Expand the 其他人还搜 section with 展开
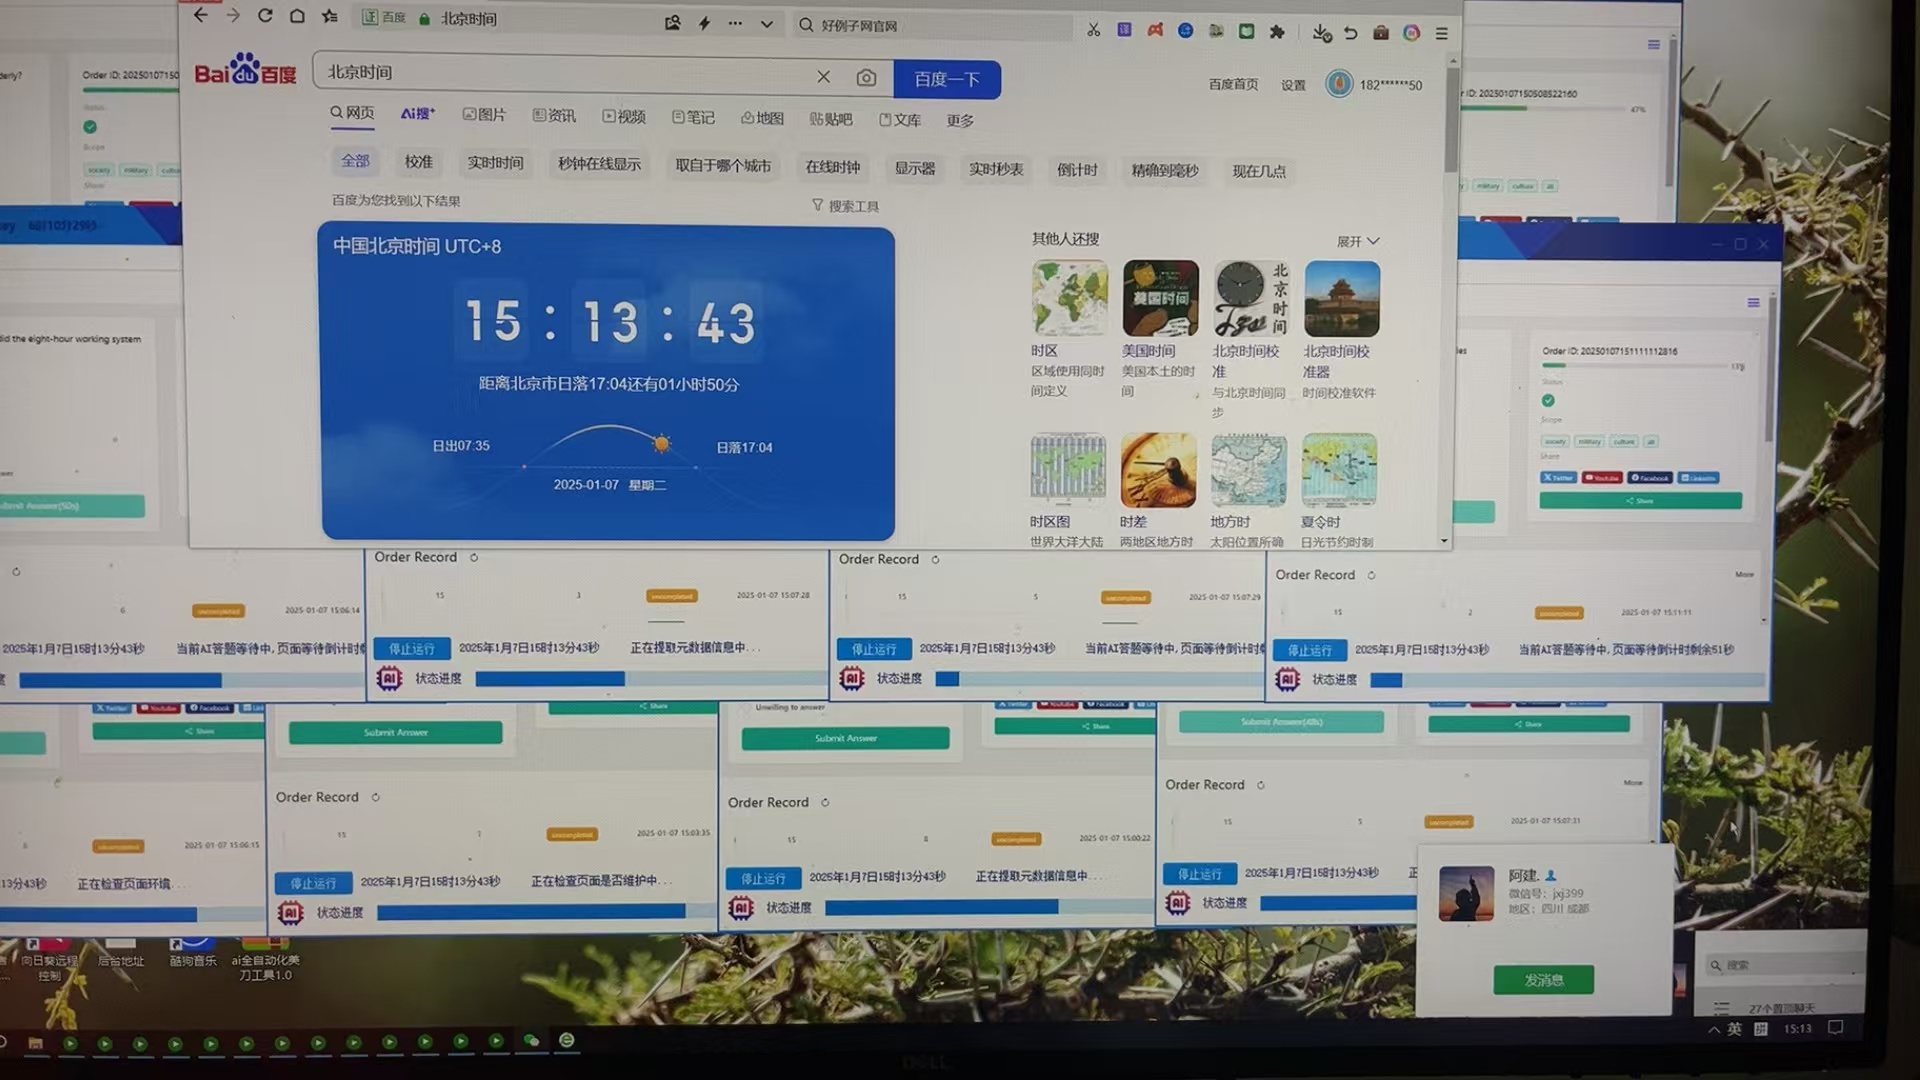Image resolution: width=1920 pixels, height=1080 pixels. pos(1358,241)
